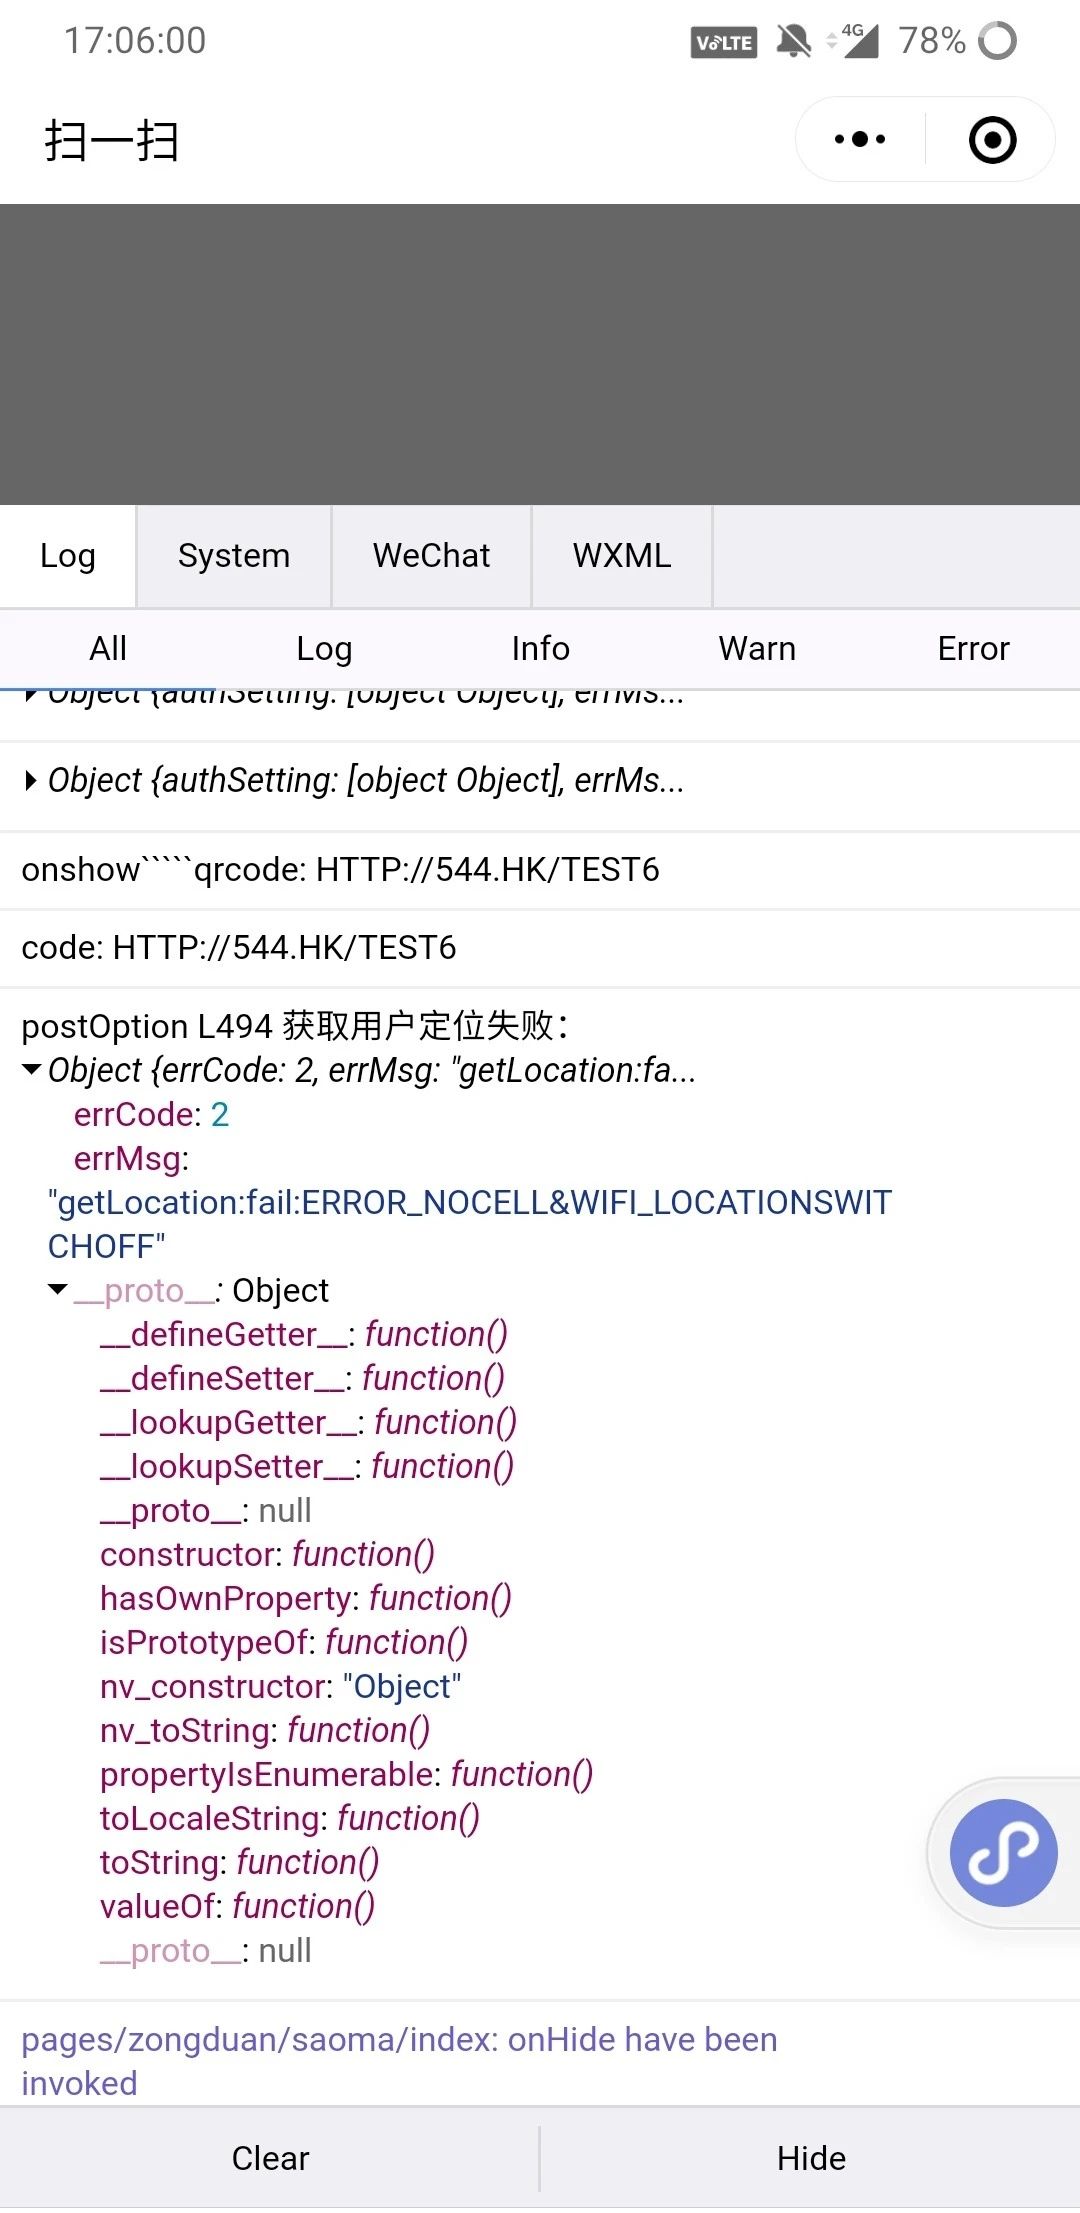This screenshot has height=2213, width=1080.
Task: Select the onshow qrcode HTTP://544.HK/TEST6 line
Action: coord(340,870)
